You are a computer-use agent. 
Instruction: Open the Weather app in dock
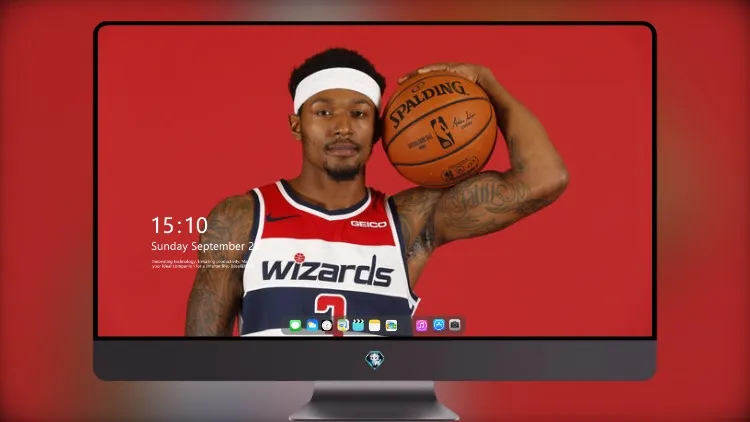coord(312,325)
